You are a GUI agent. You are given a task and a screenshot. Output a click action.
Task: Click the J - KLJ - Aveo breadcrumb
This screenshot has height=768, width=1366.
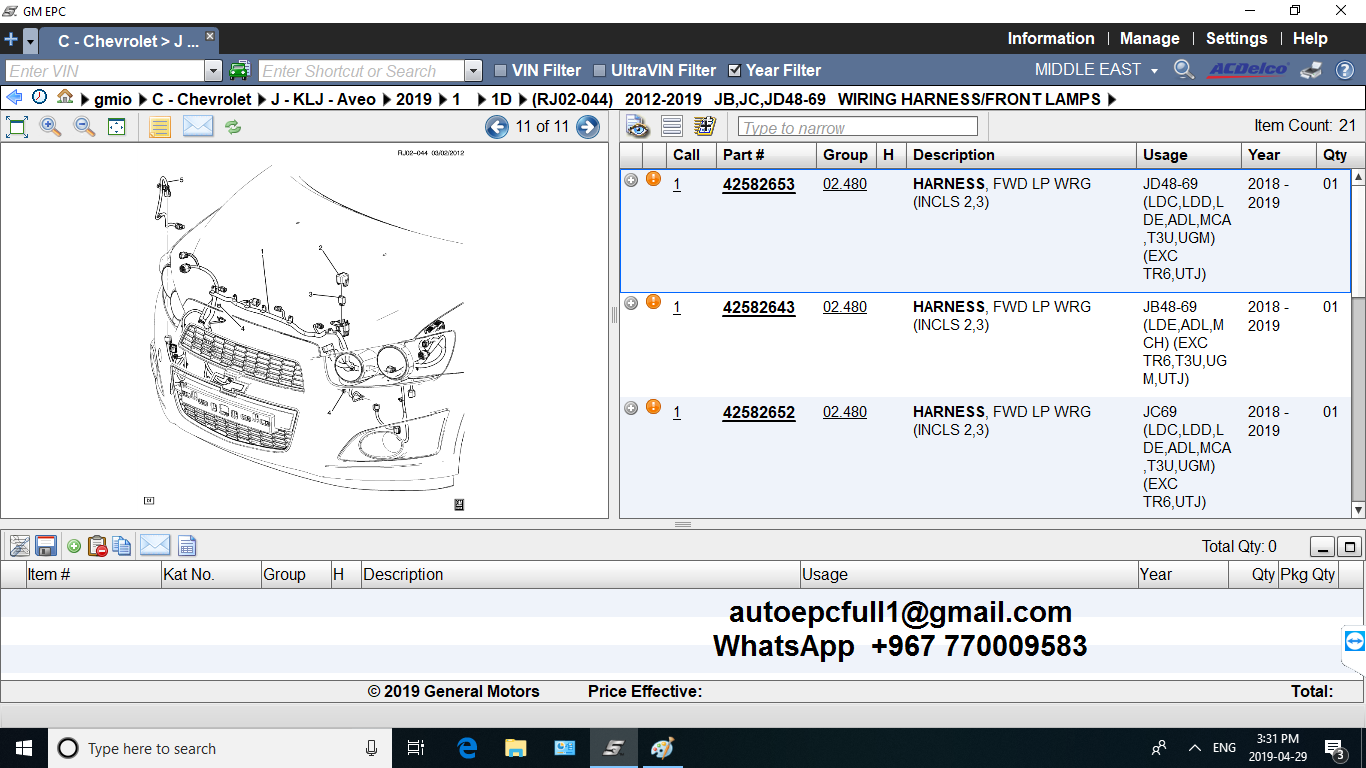[324, 99]
